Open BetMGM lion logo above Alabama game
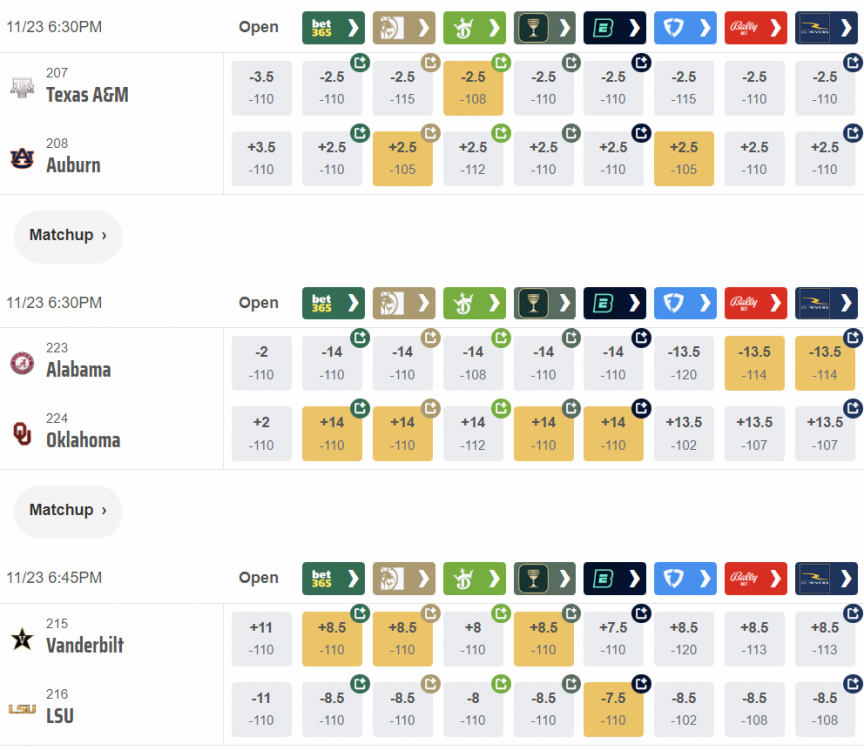Viewport: 864px width, 750px height. pyautogui.click(x=392, y=302)
